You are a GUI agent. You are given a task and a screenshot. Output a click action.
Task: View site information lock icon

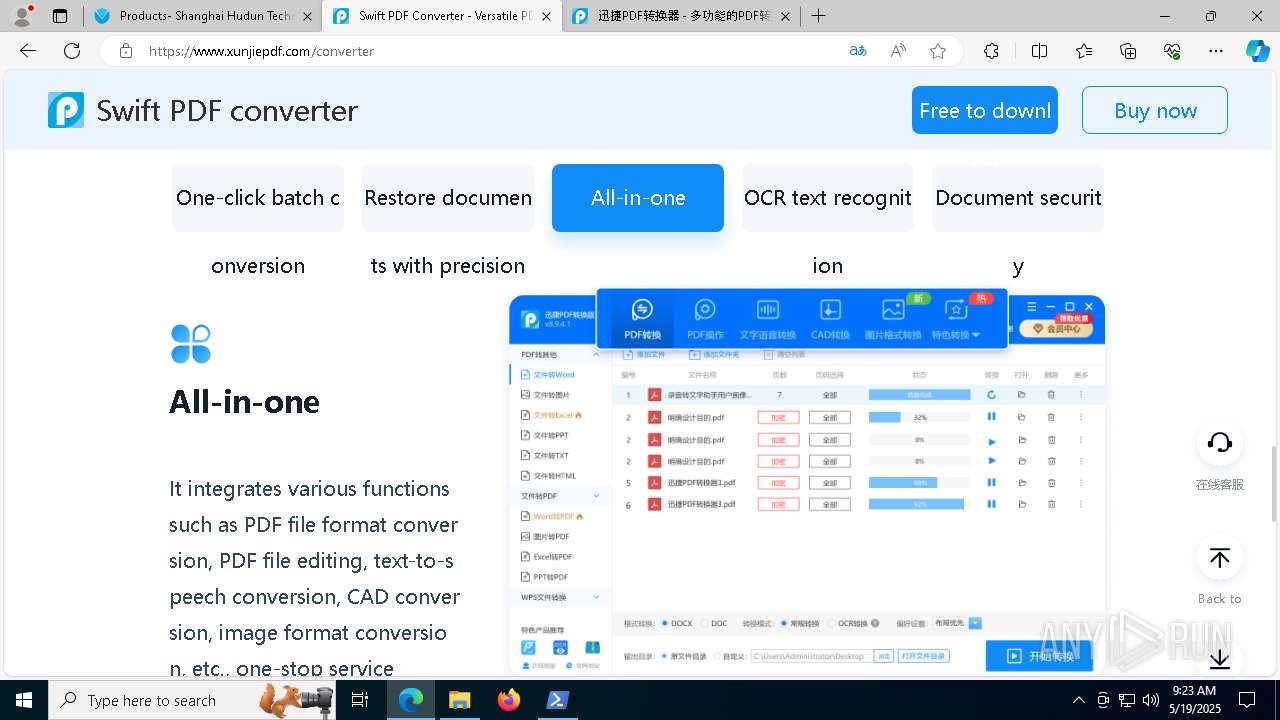pyautogui.click(x=126, y=51)
